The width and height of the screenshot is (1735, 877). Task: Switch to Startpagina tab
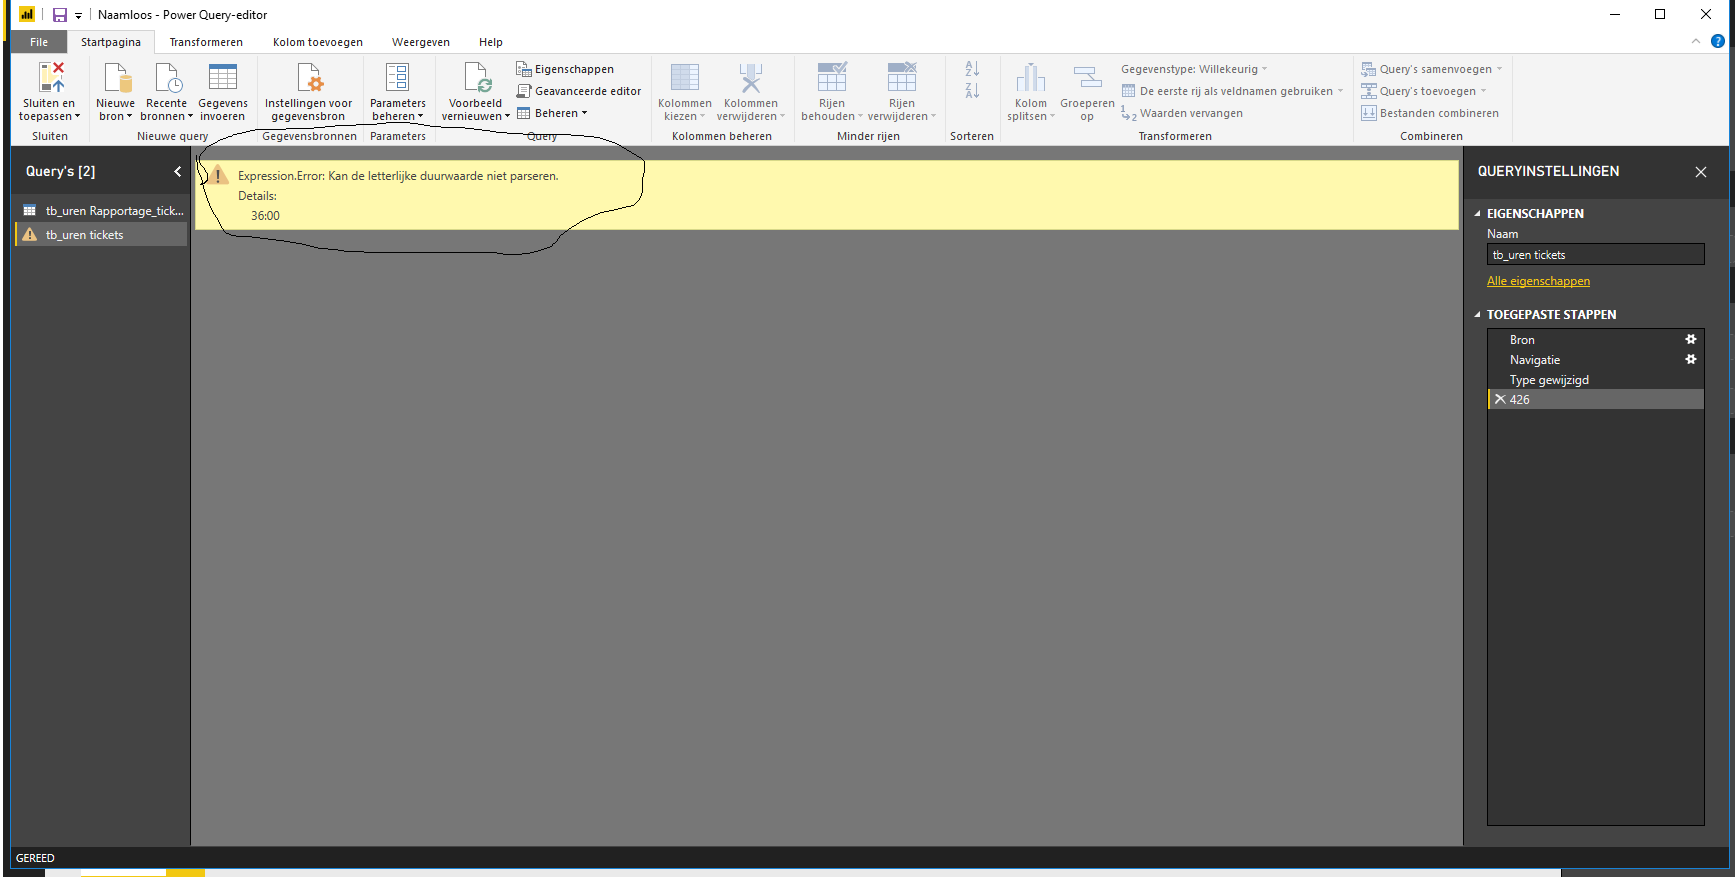111,42
